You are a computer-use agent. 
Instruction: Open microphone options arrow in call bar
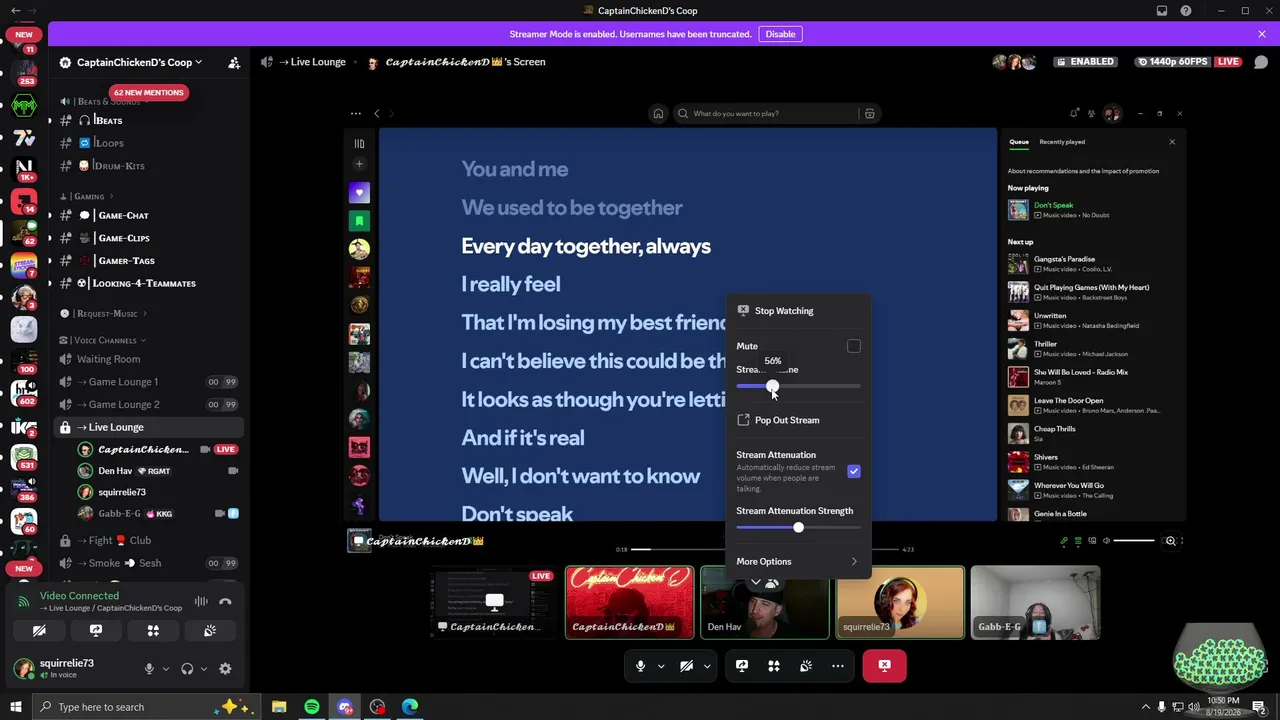point(661,666)
